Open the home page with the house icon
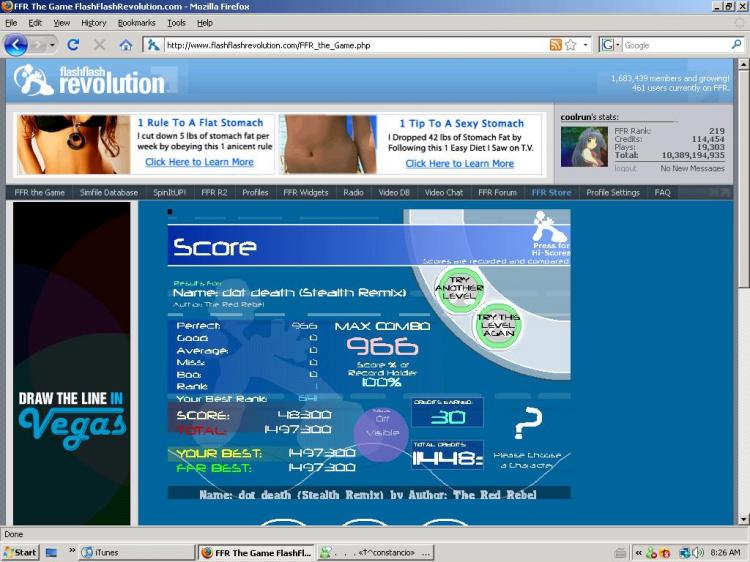 click(x=126, y=45)
